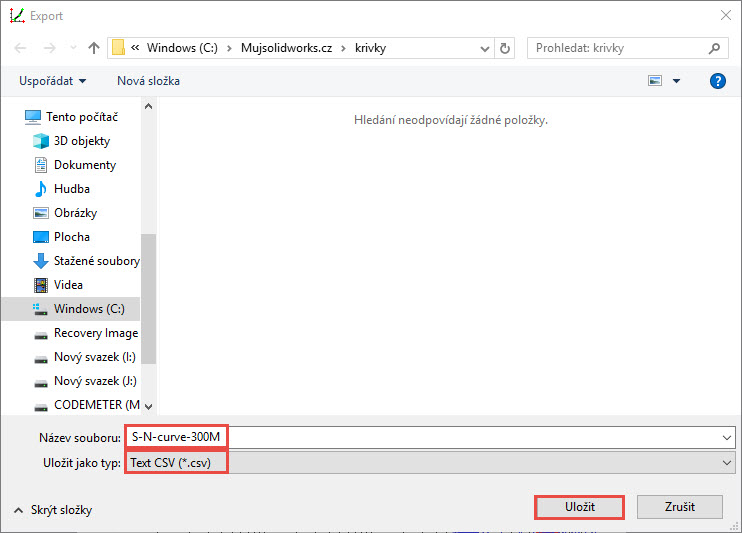Viewport: 742px width, 533px height.
Task: Click the Plocha desktop icon
Action: 41,237
